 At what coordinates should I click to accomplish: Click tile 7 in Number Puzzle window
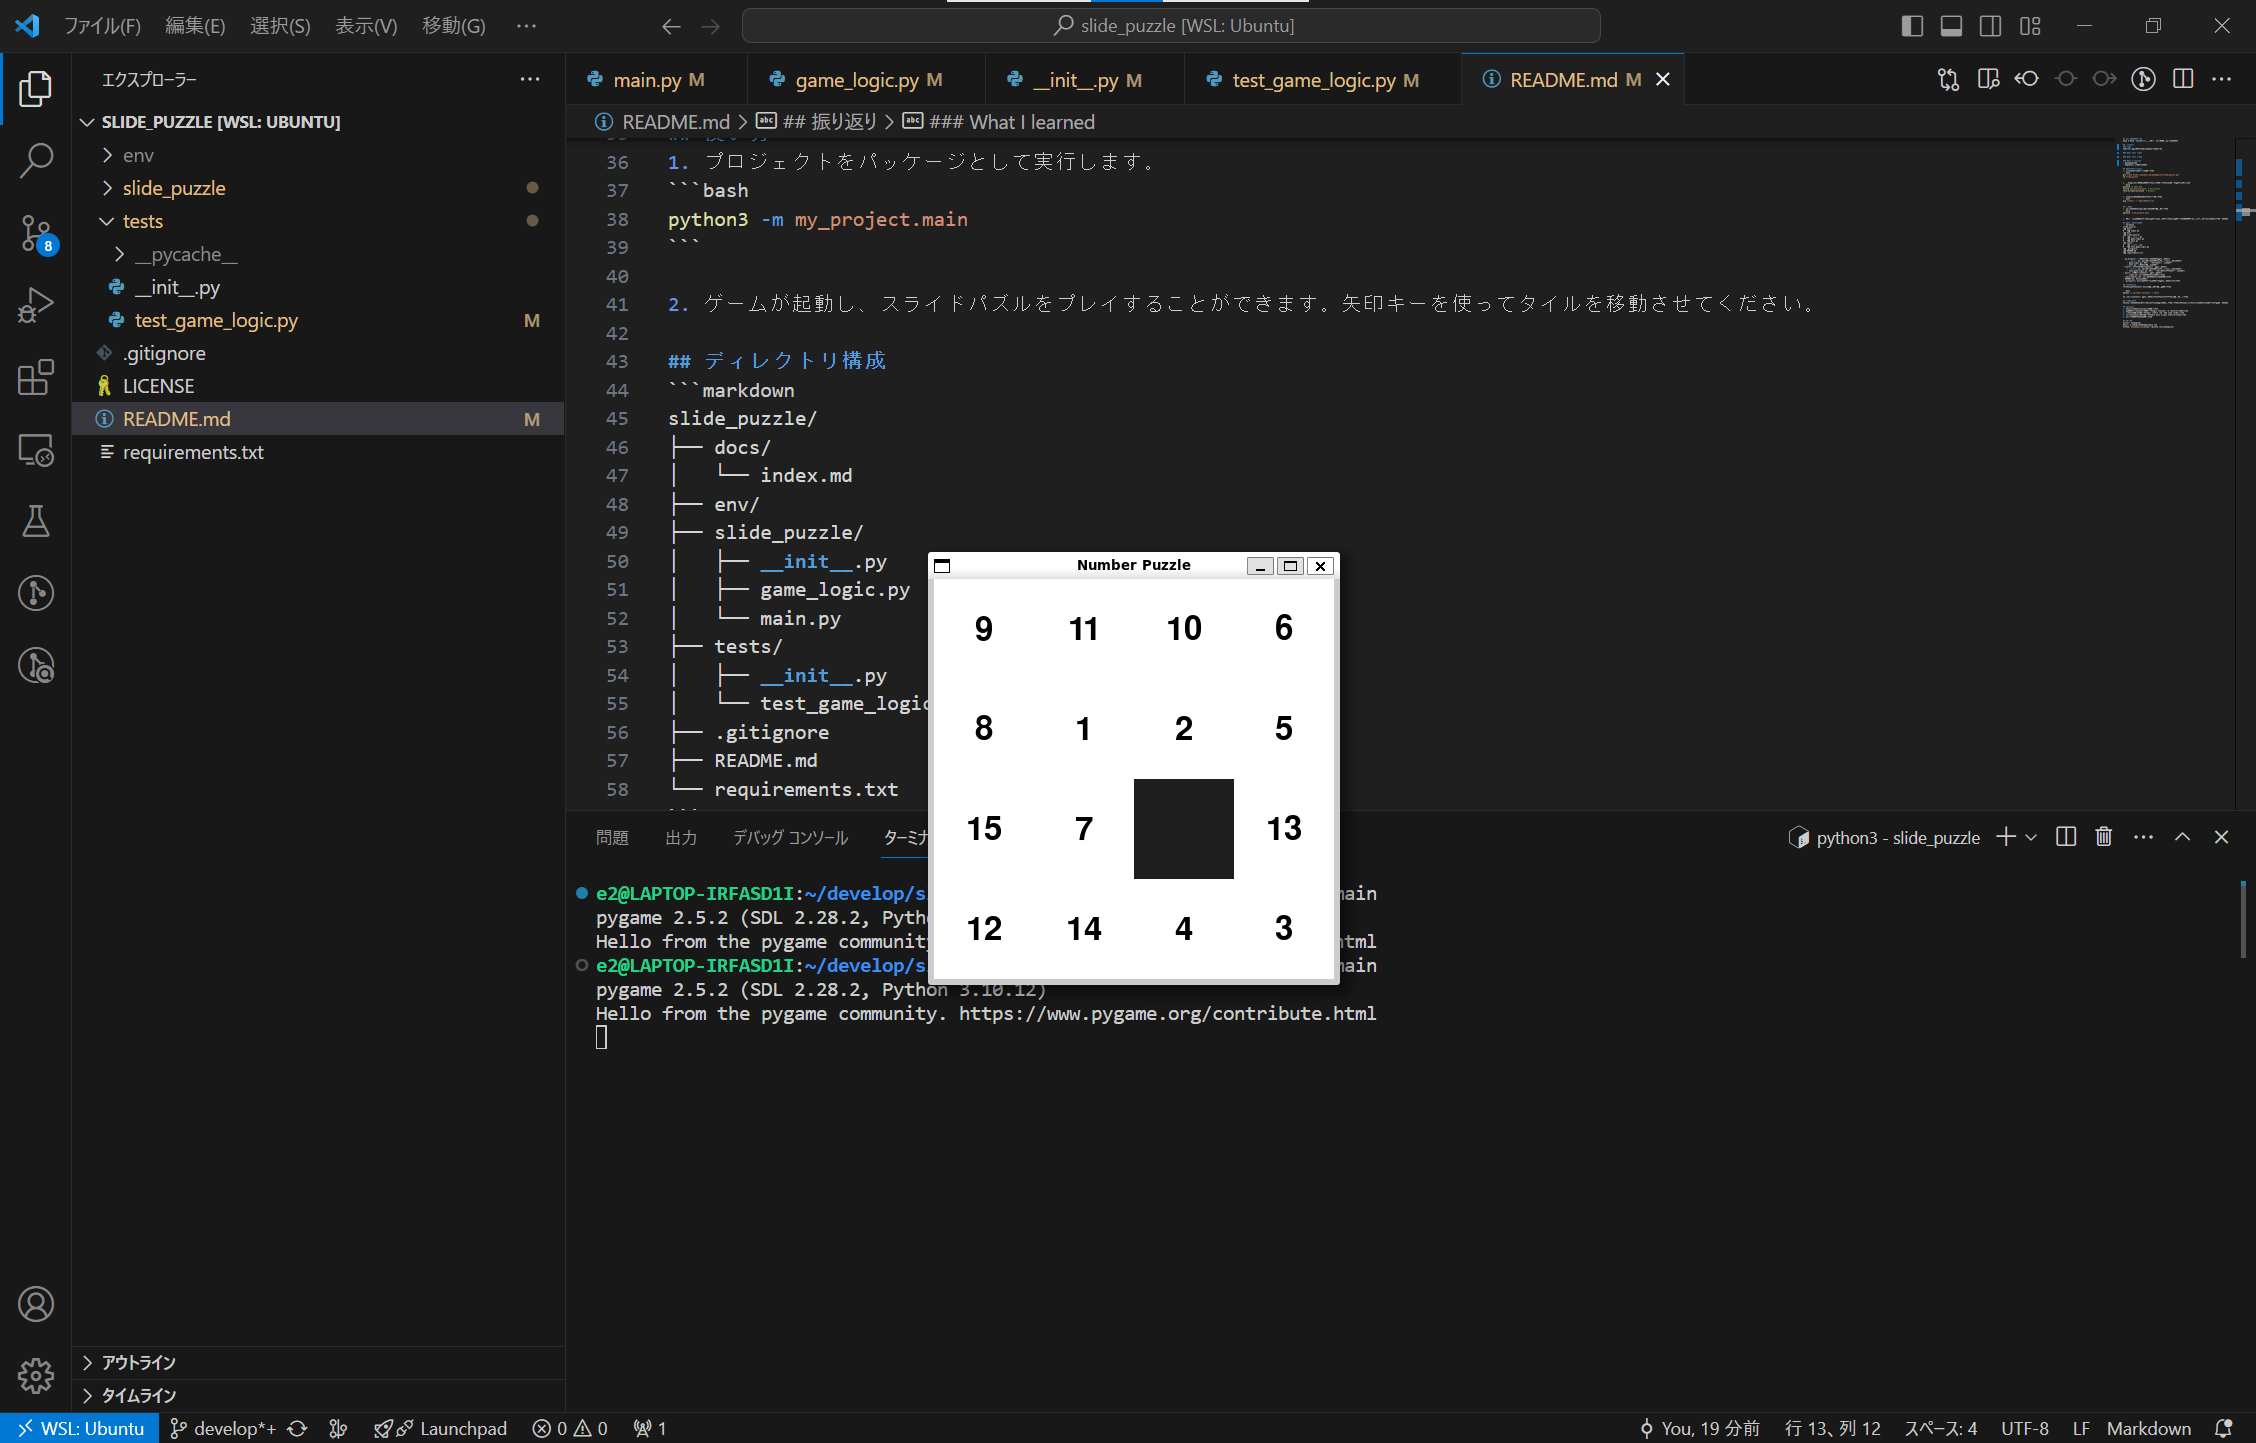tap(1084, 829)
